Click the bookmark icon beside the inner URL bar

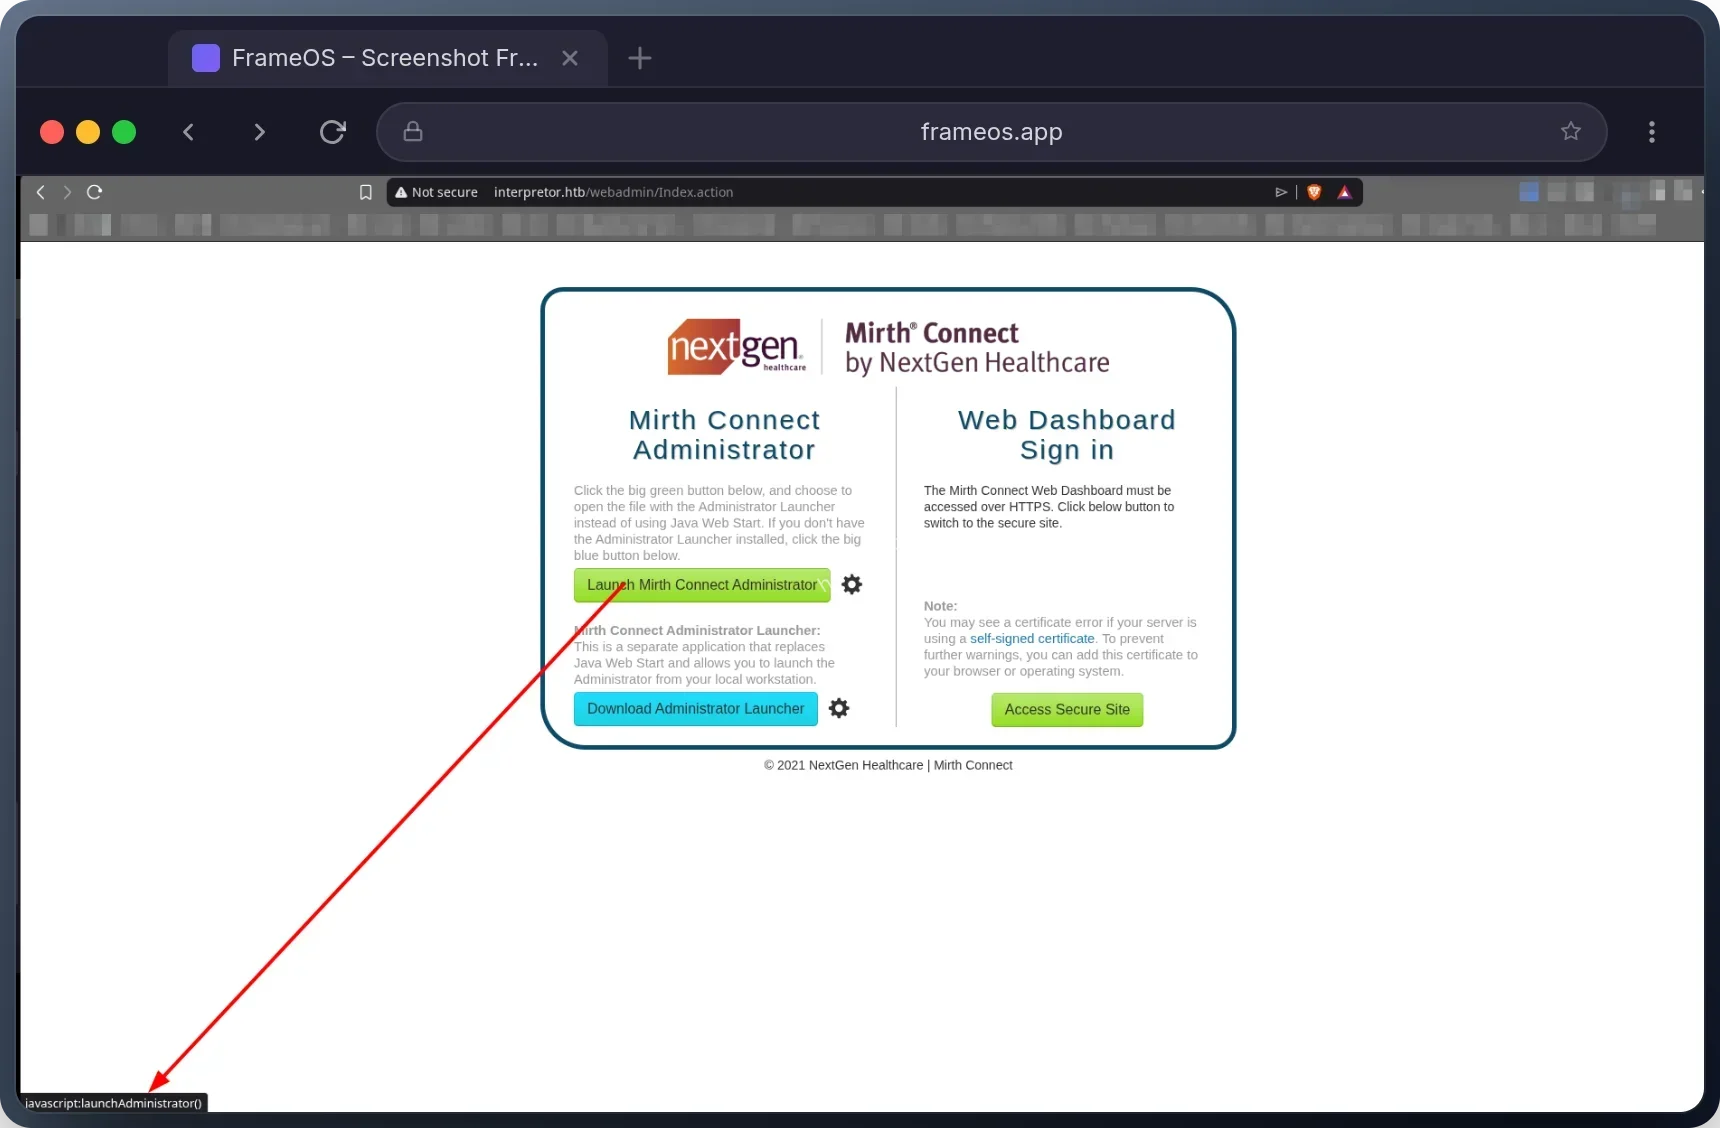(x=366, y=192)
